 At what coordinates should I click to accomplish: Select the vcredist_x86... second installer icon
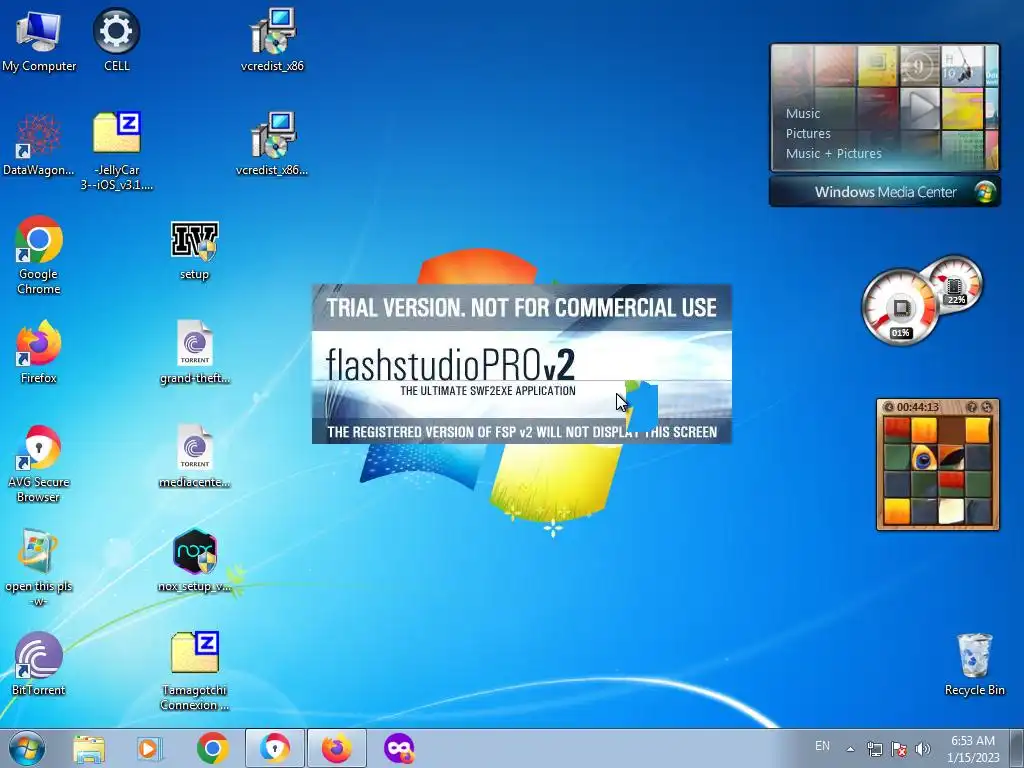point(272,144)
